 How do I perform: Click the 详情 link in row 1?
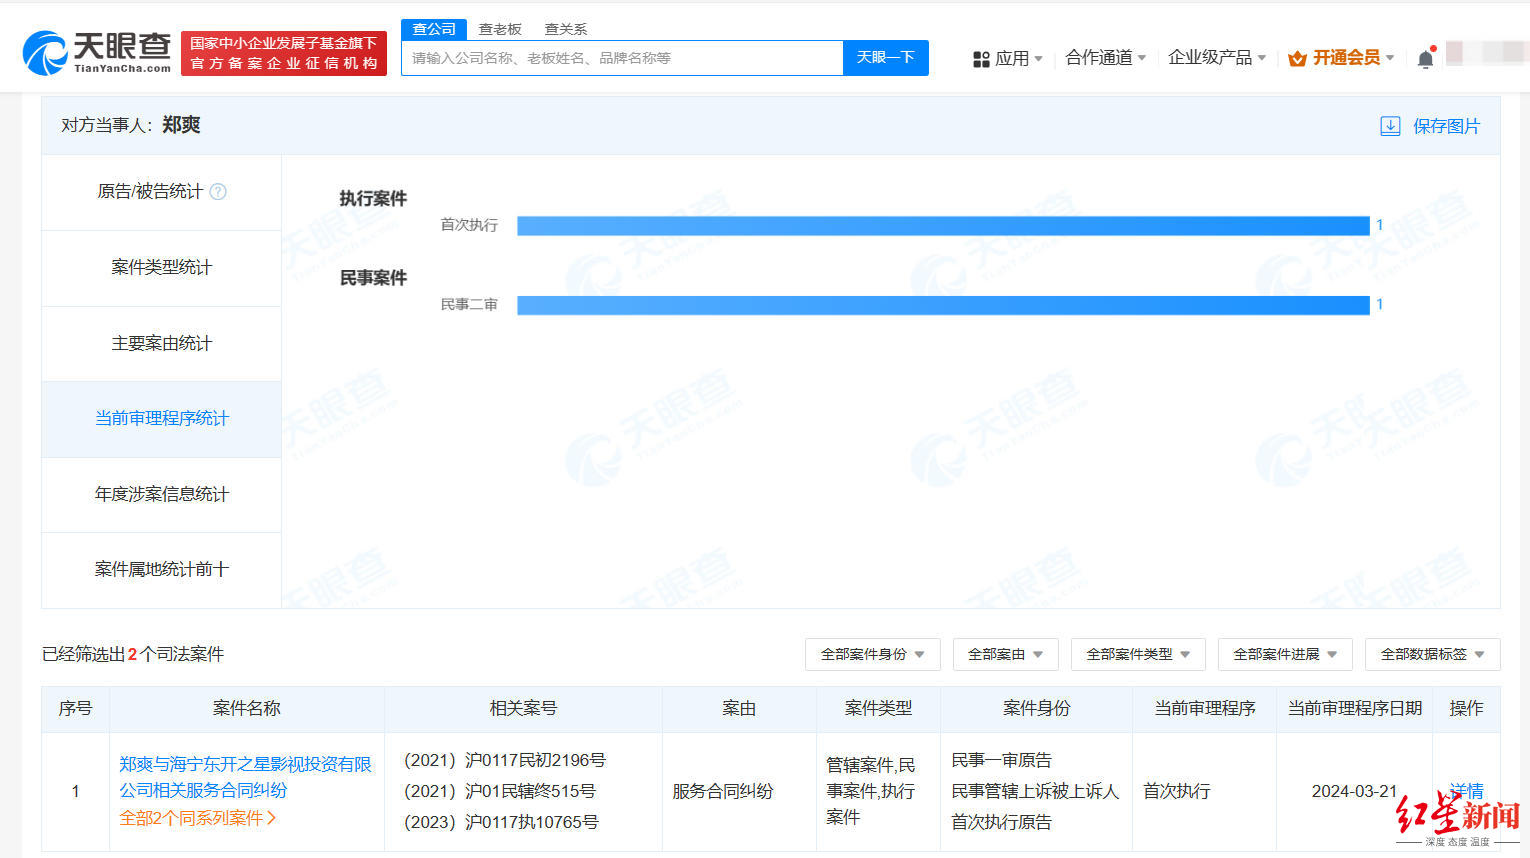tap(1466, 791)
